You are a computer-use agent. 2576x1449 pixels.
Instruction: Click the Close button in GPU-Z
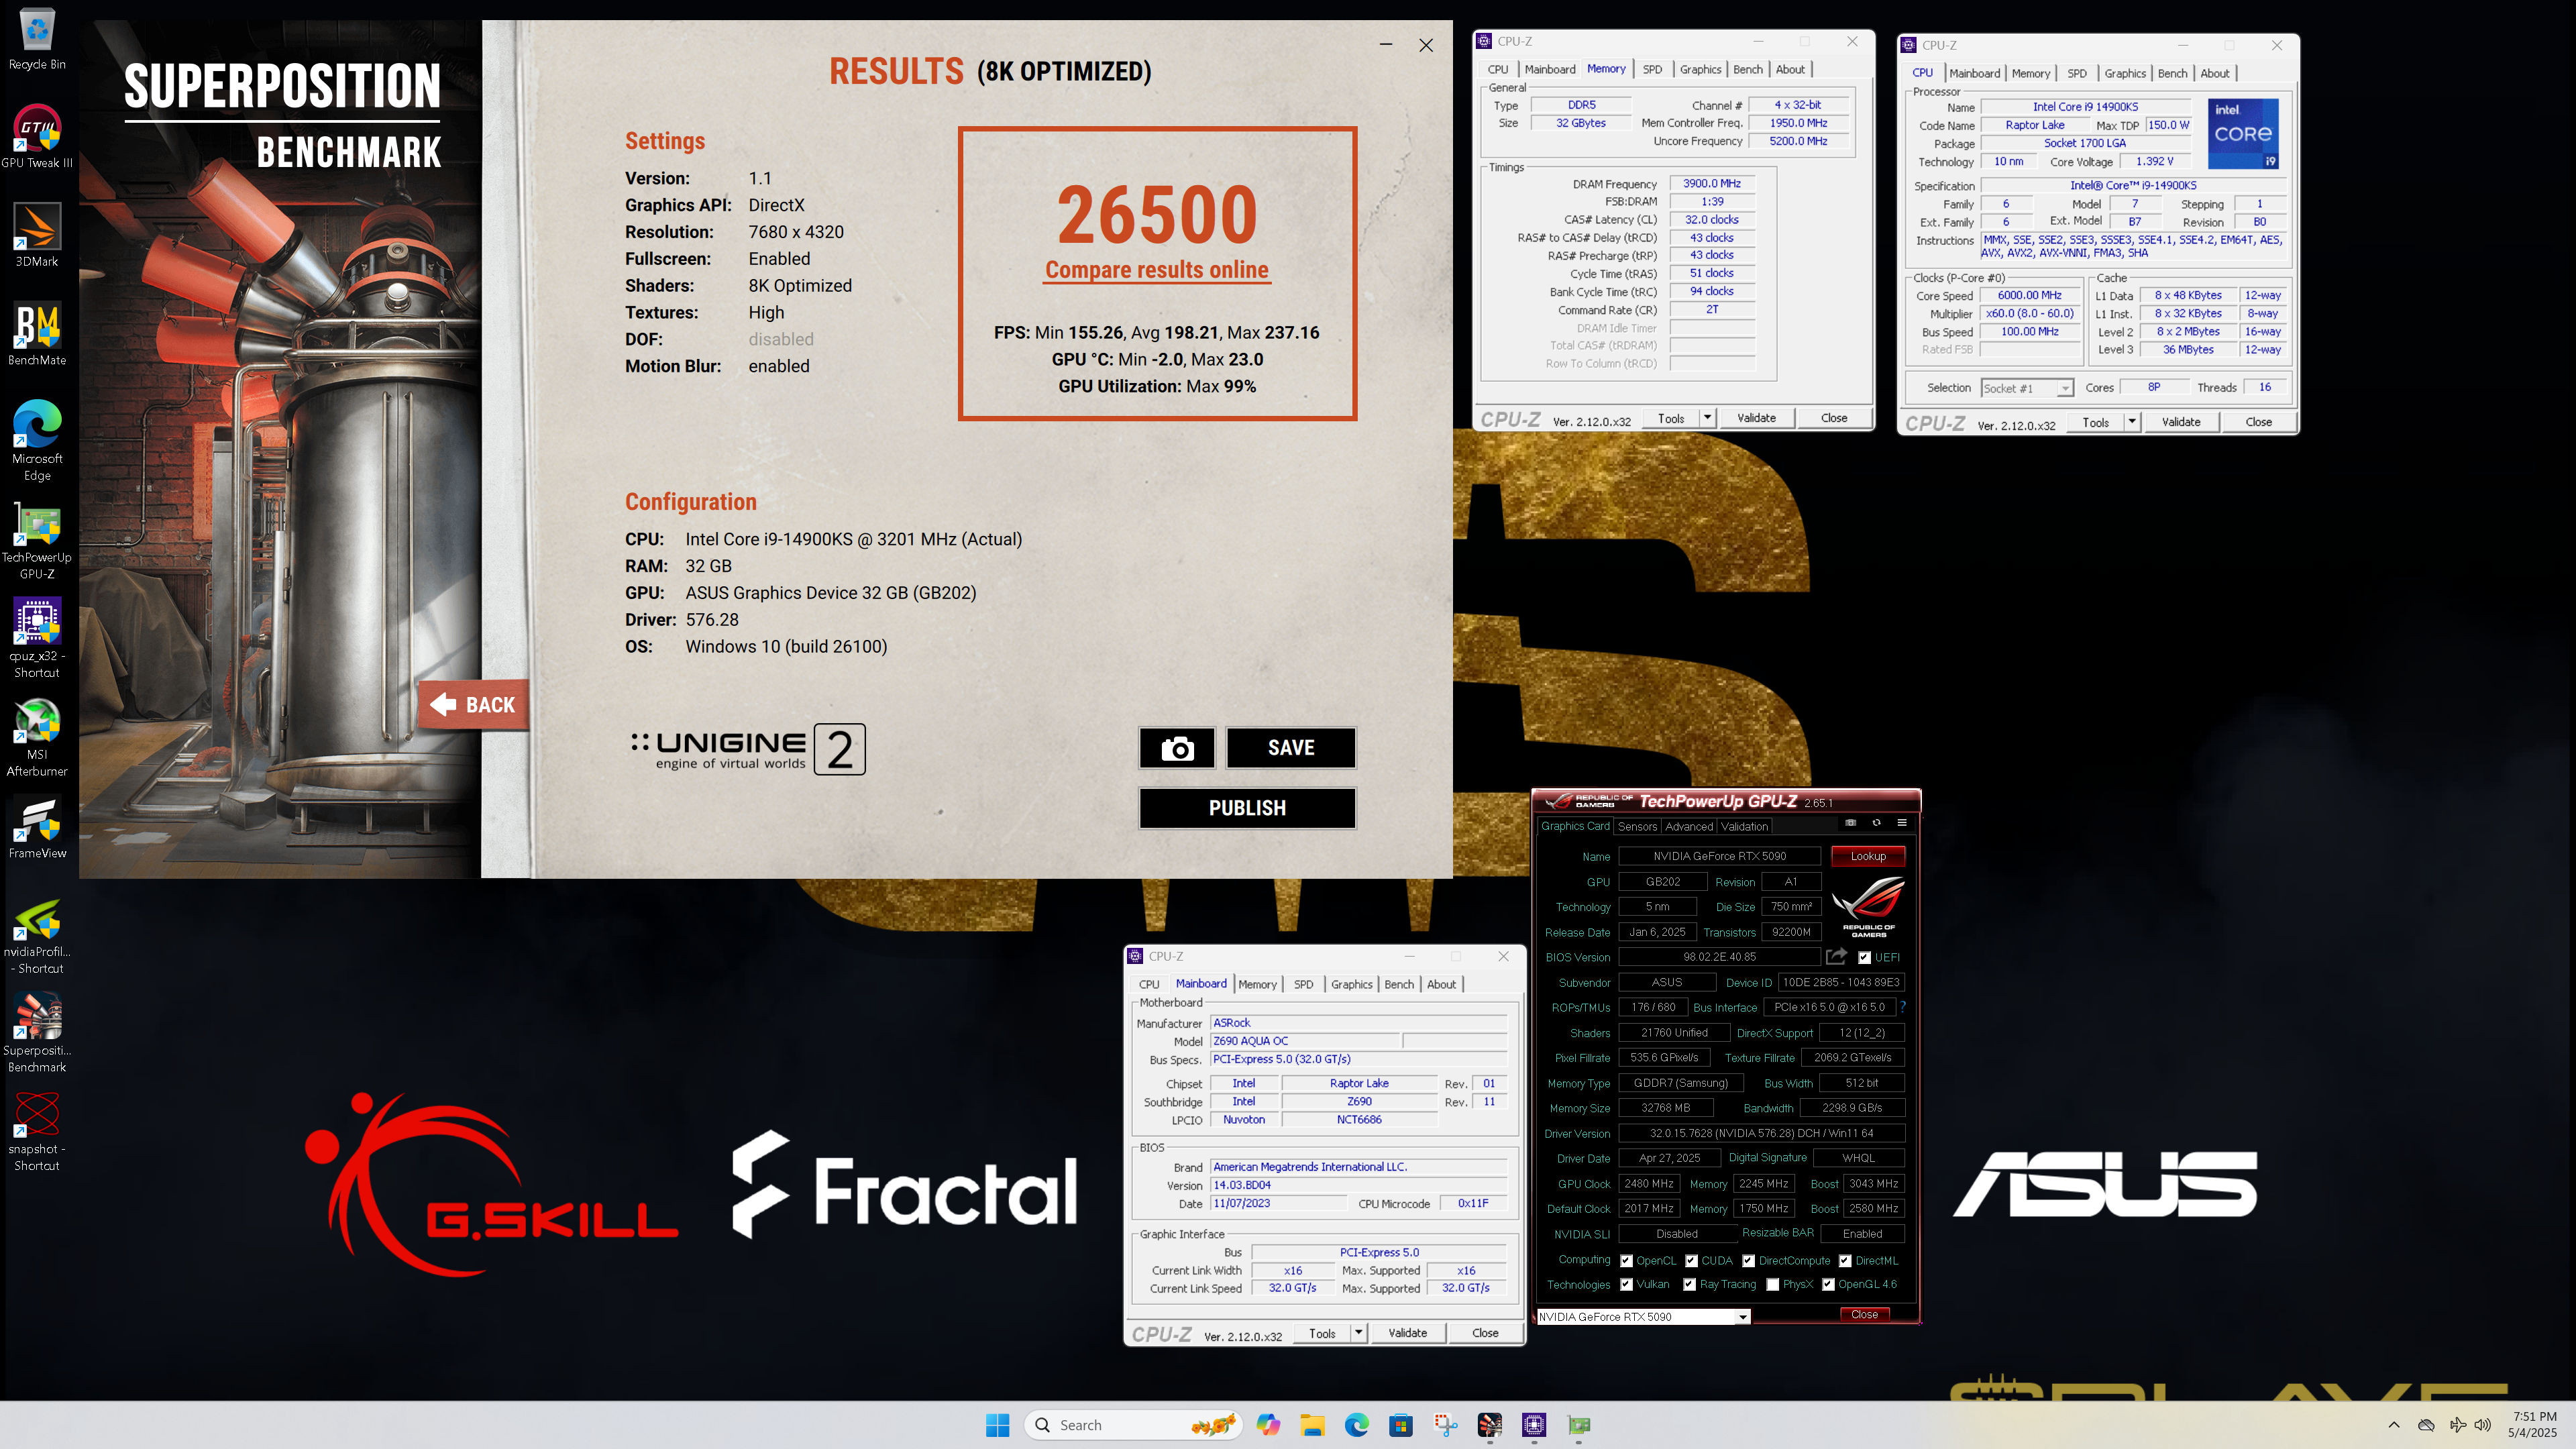pos(1864,1314)
